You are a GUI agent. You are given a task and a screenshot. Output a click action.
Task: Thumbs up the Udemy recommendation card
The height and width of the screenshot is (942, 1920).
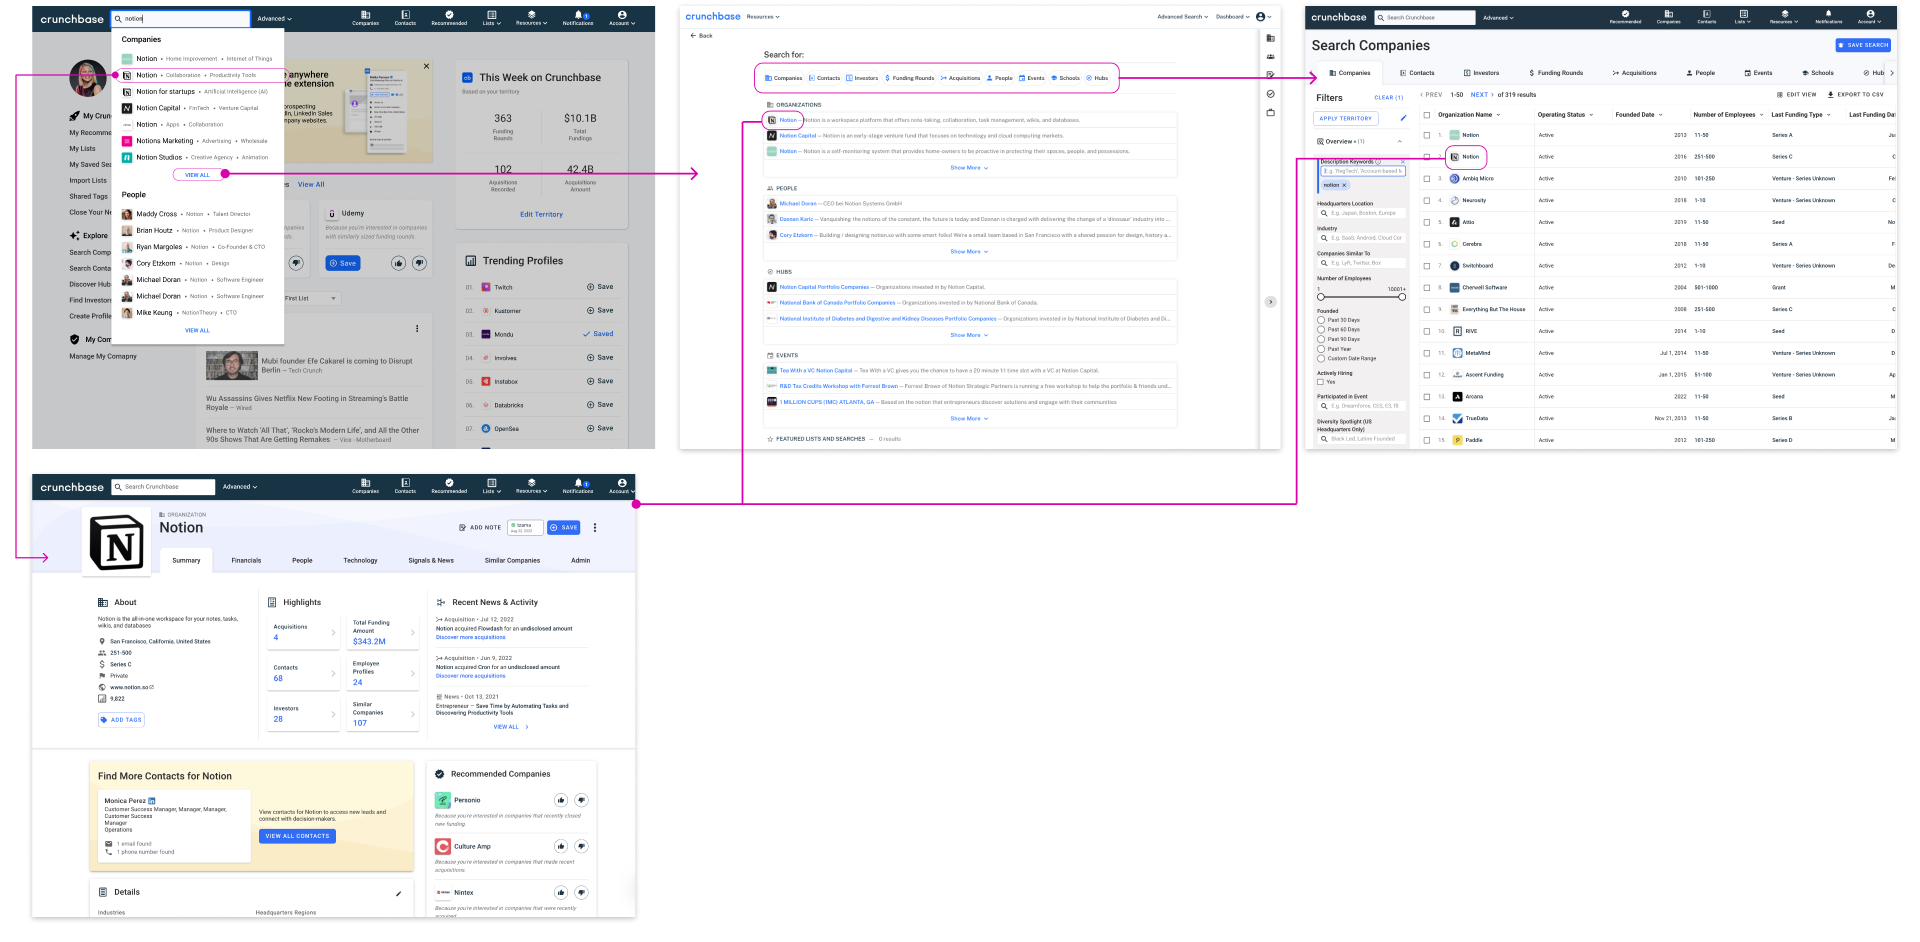click(398, 263)
